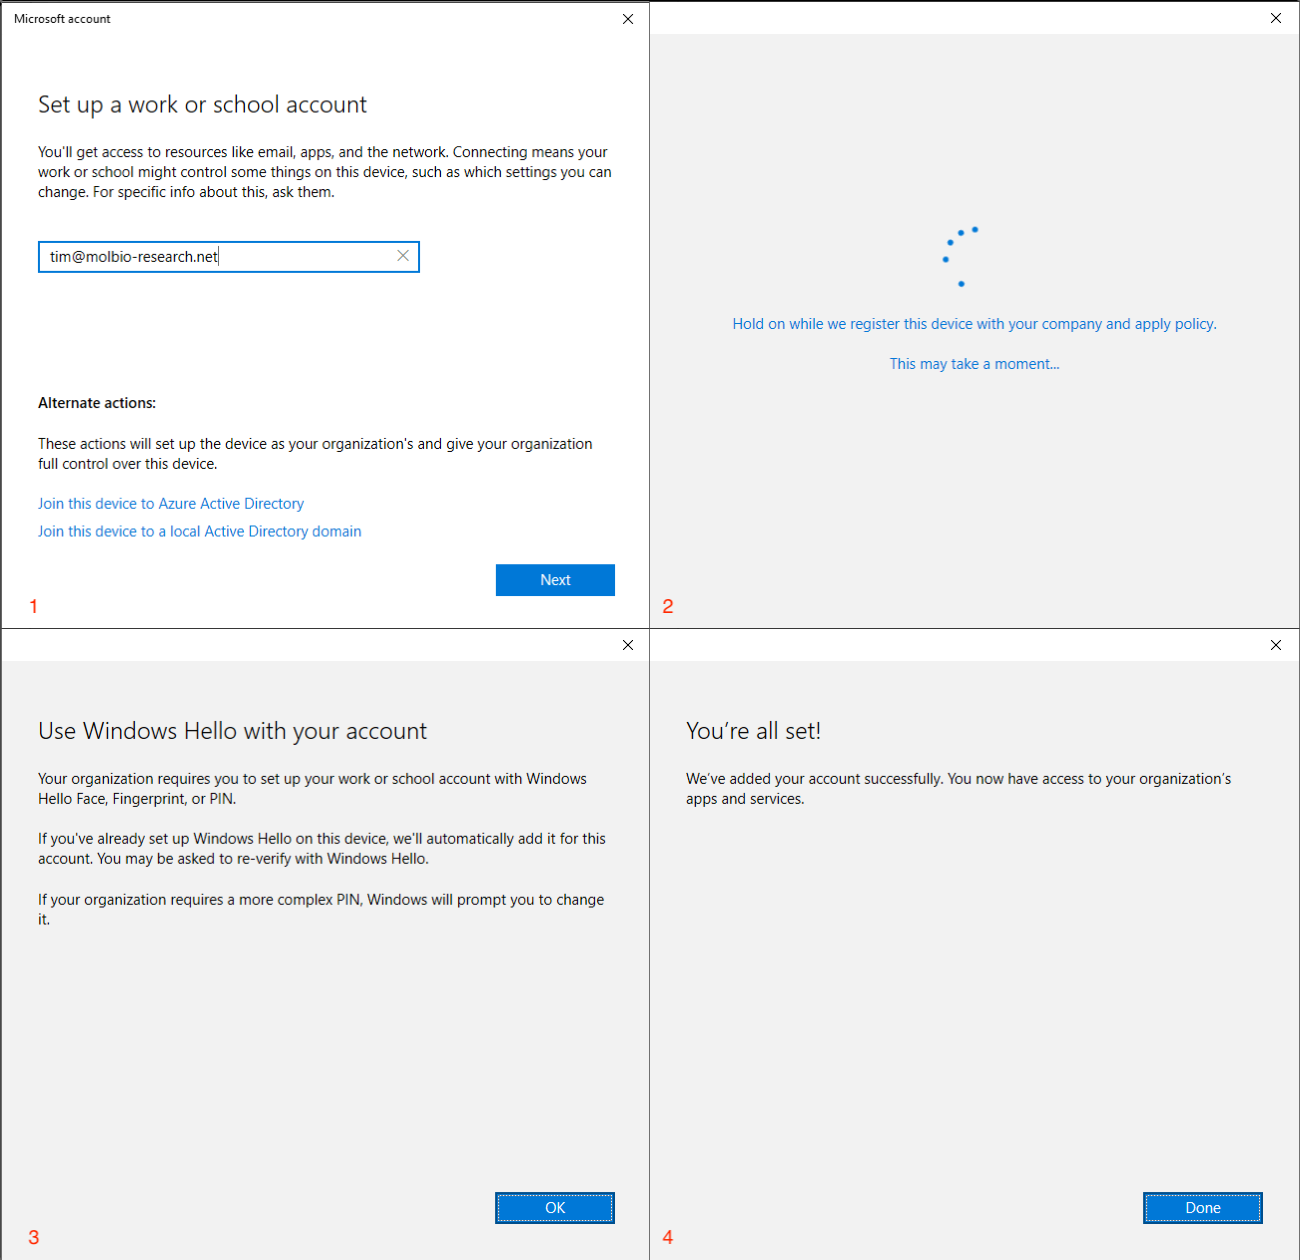Click the "Microsoft account" window title
The width and height of the screenshot is (1300, 1260).
coord(62,19)
